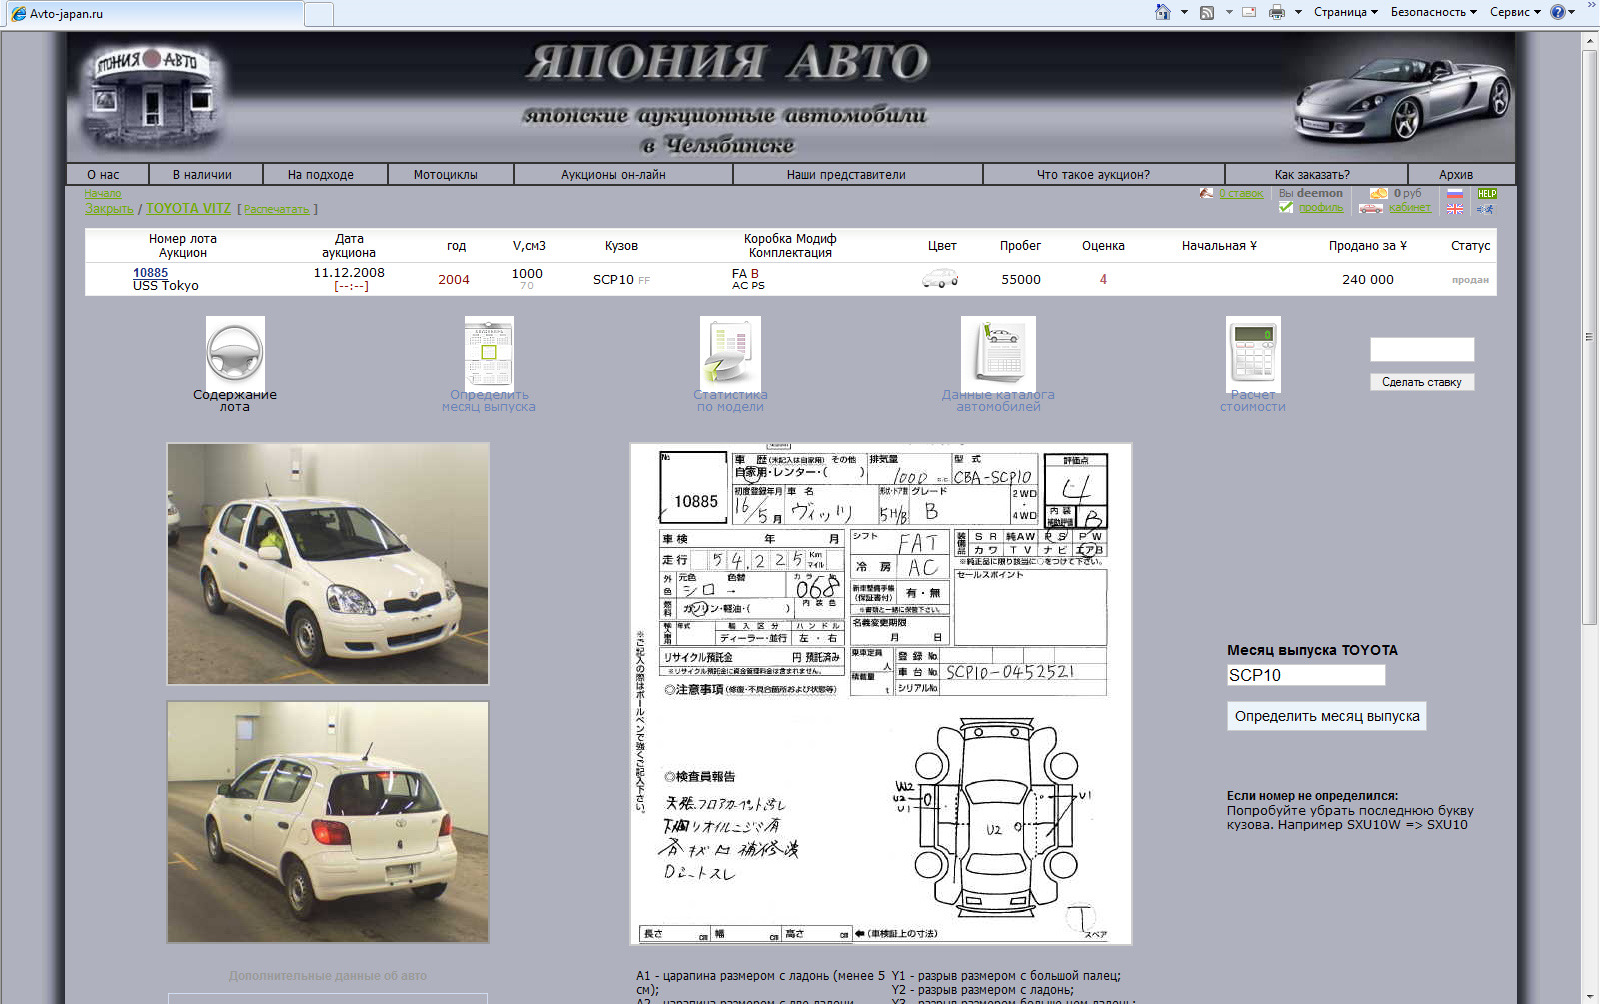The width and height of the screenshot is (1600, 1004).
Task: Open cost calculation via calculator icon
Action: coord(1252,352)
